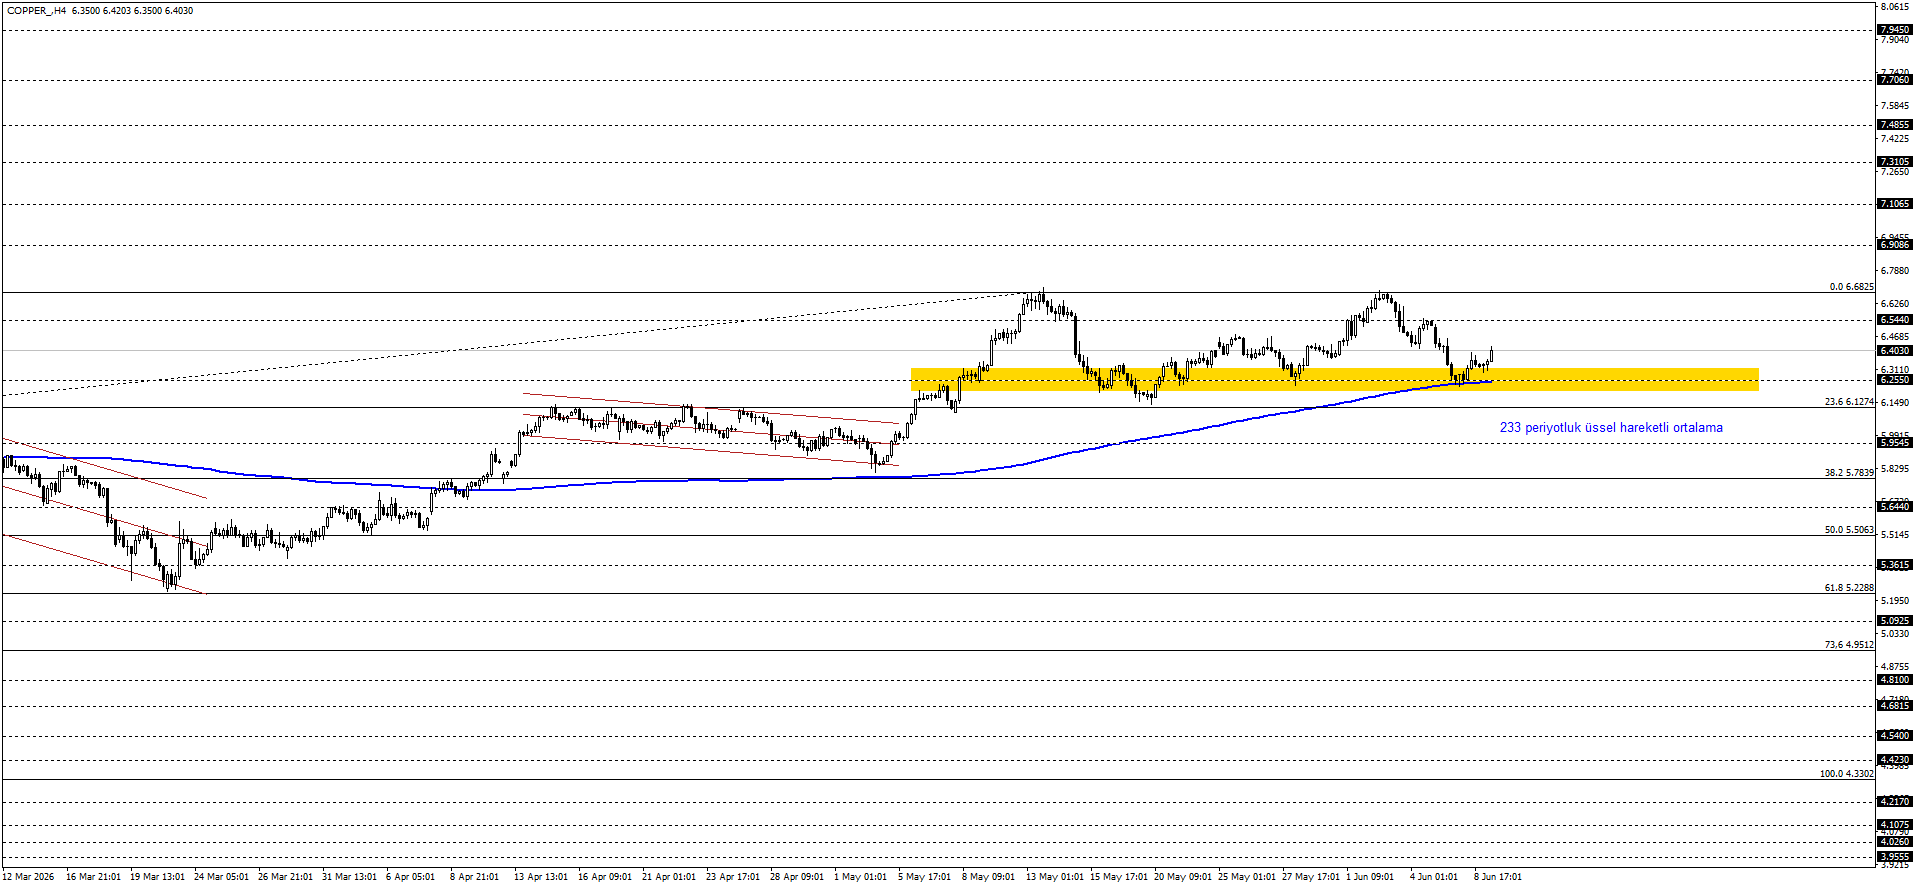Click the 5.8295 price scale value
The image size is (1916, 888).
point(1895,469)
